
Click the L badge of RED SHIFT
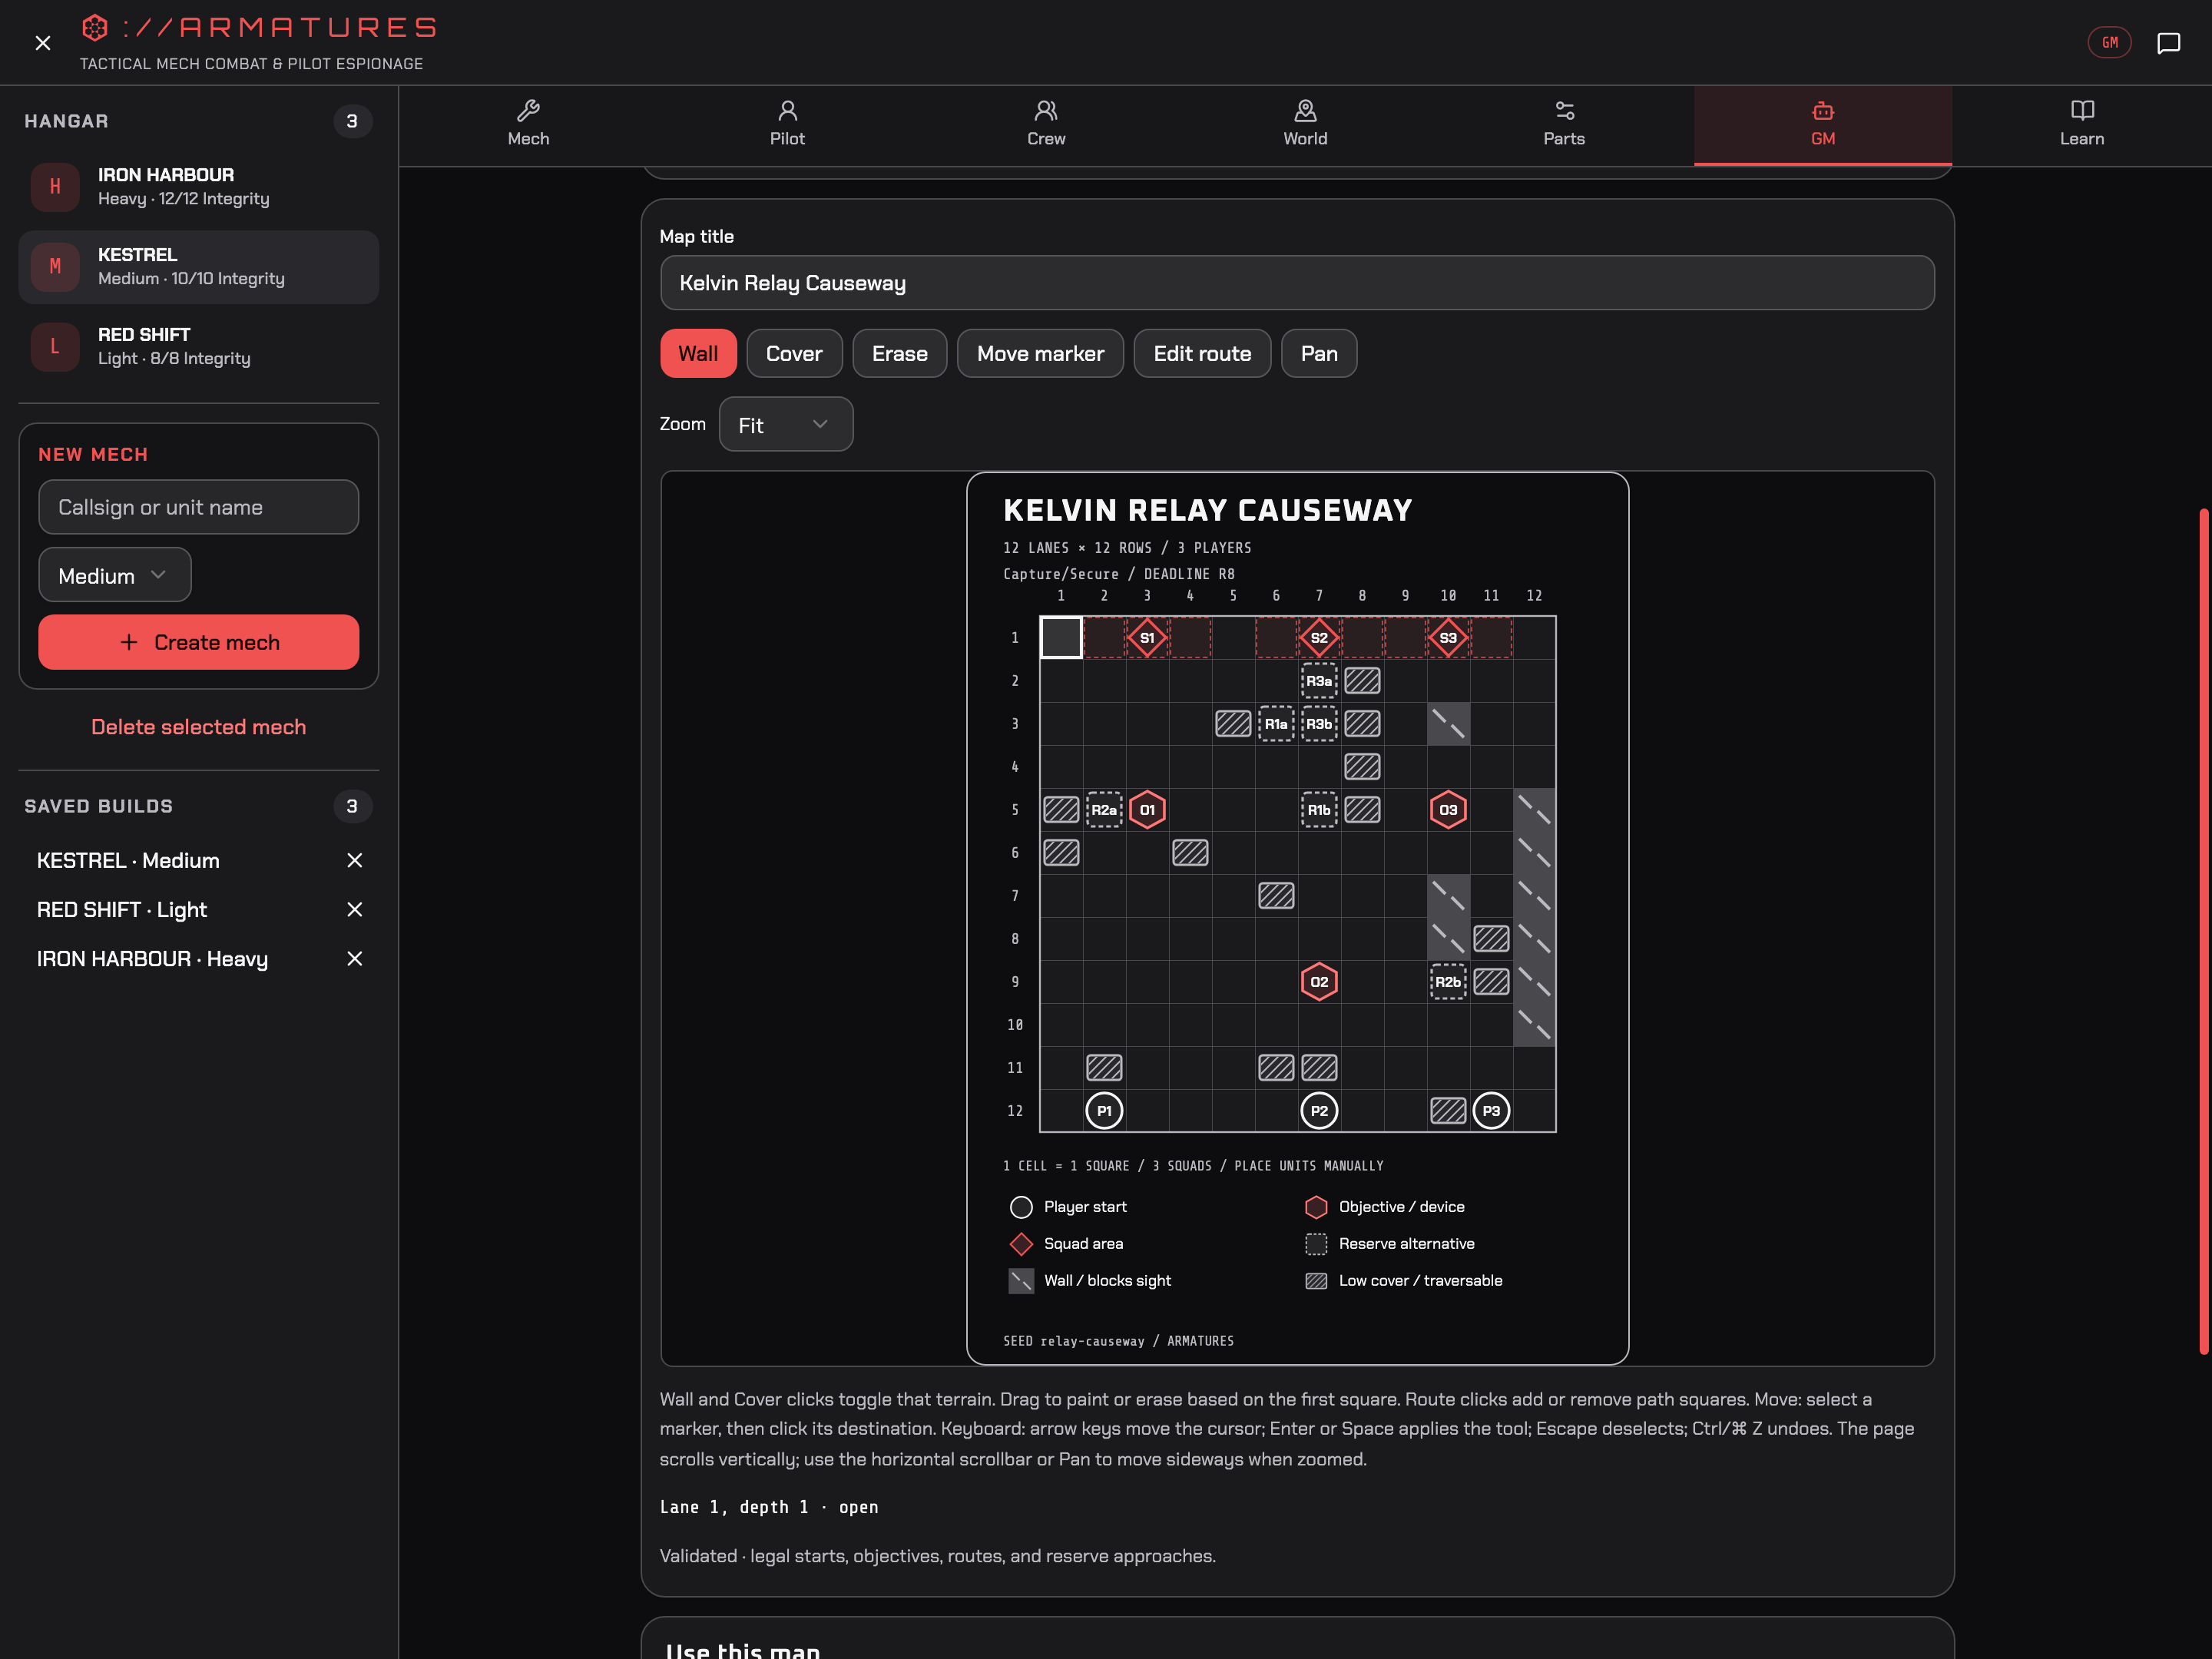55,347
